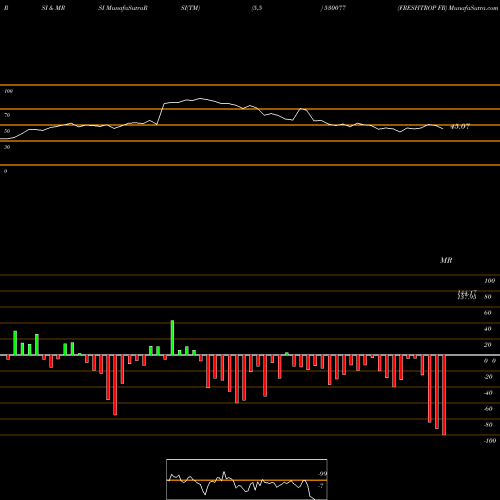The height and width of the screenshot is (500, 500).
Task: Click MR axis label -20
Action: click(x=488, y=377)
